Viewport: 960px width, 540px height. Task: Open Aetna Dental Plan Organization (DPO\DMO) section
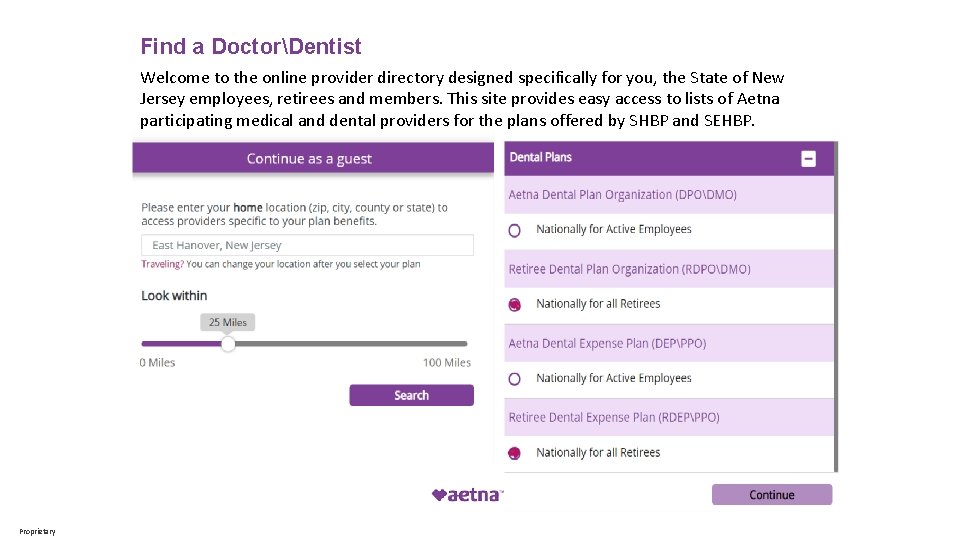tap(669, 195)
